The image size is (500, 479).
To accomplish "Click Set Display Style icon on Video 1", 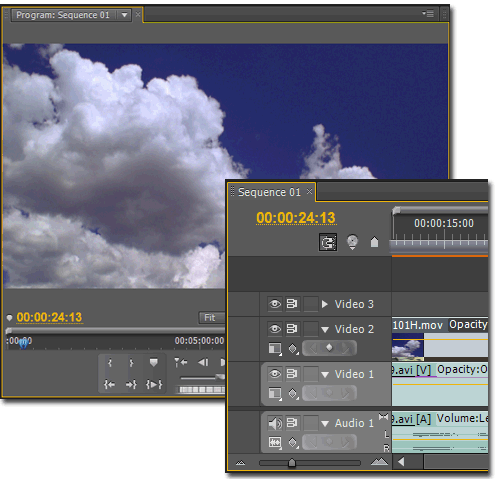I will tap(275, 394).
